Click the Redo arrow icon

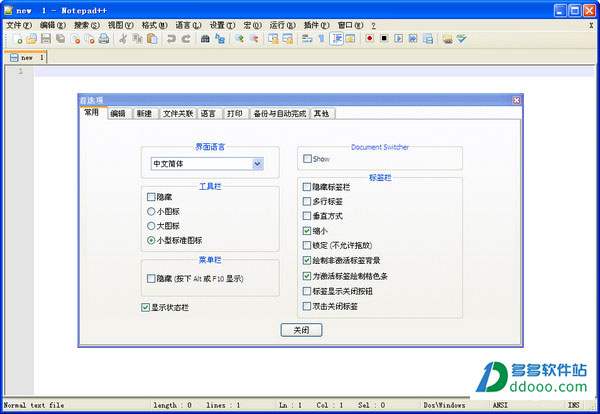[x=186, y=39]
